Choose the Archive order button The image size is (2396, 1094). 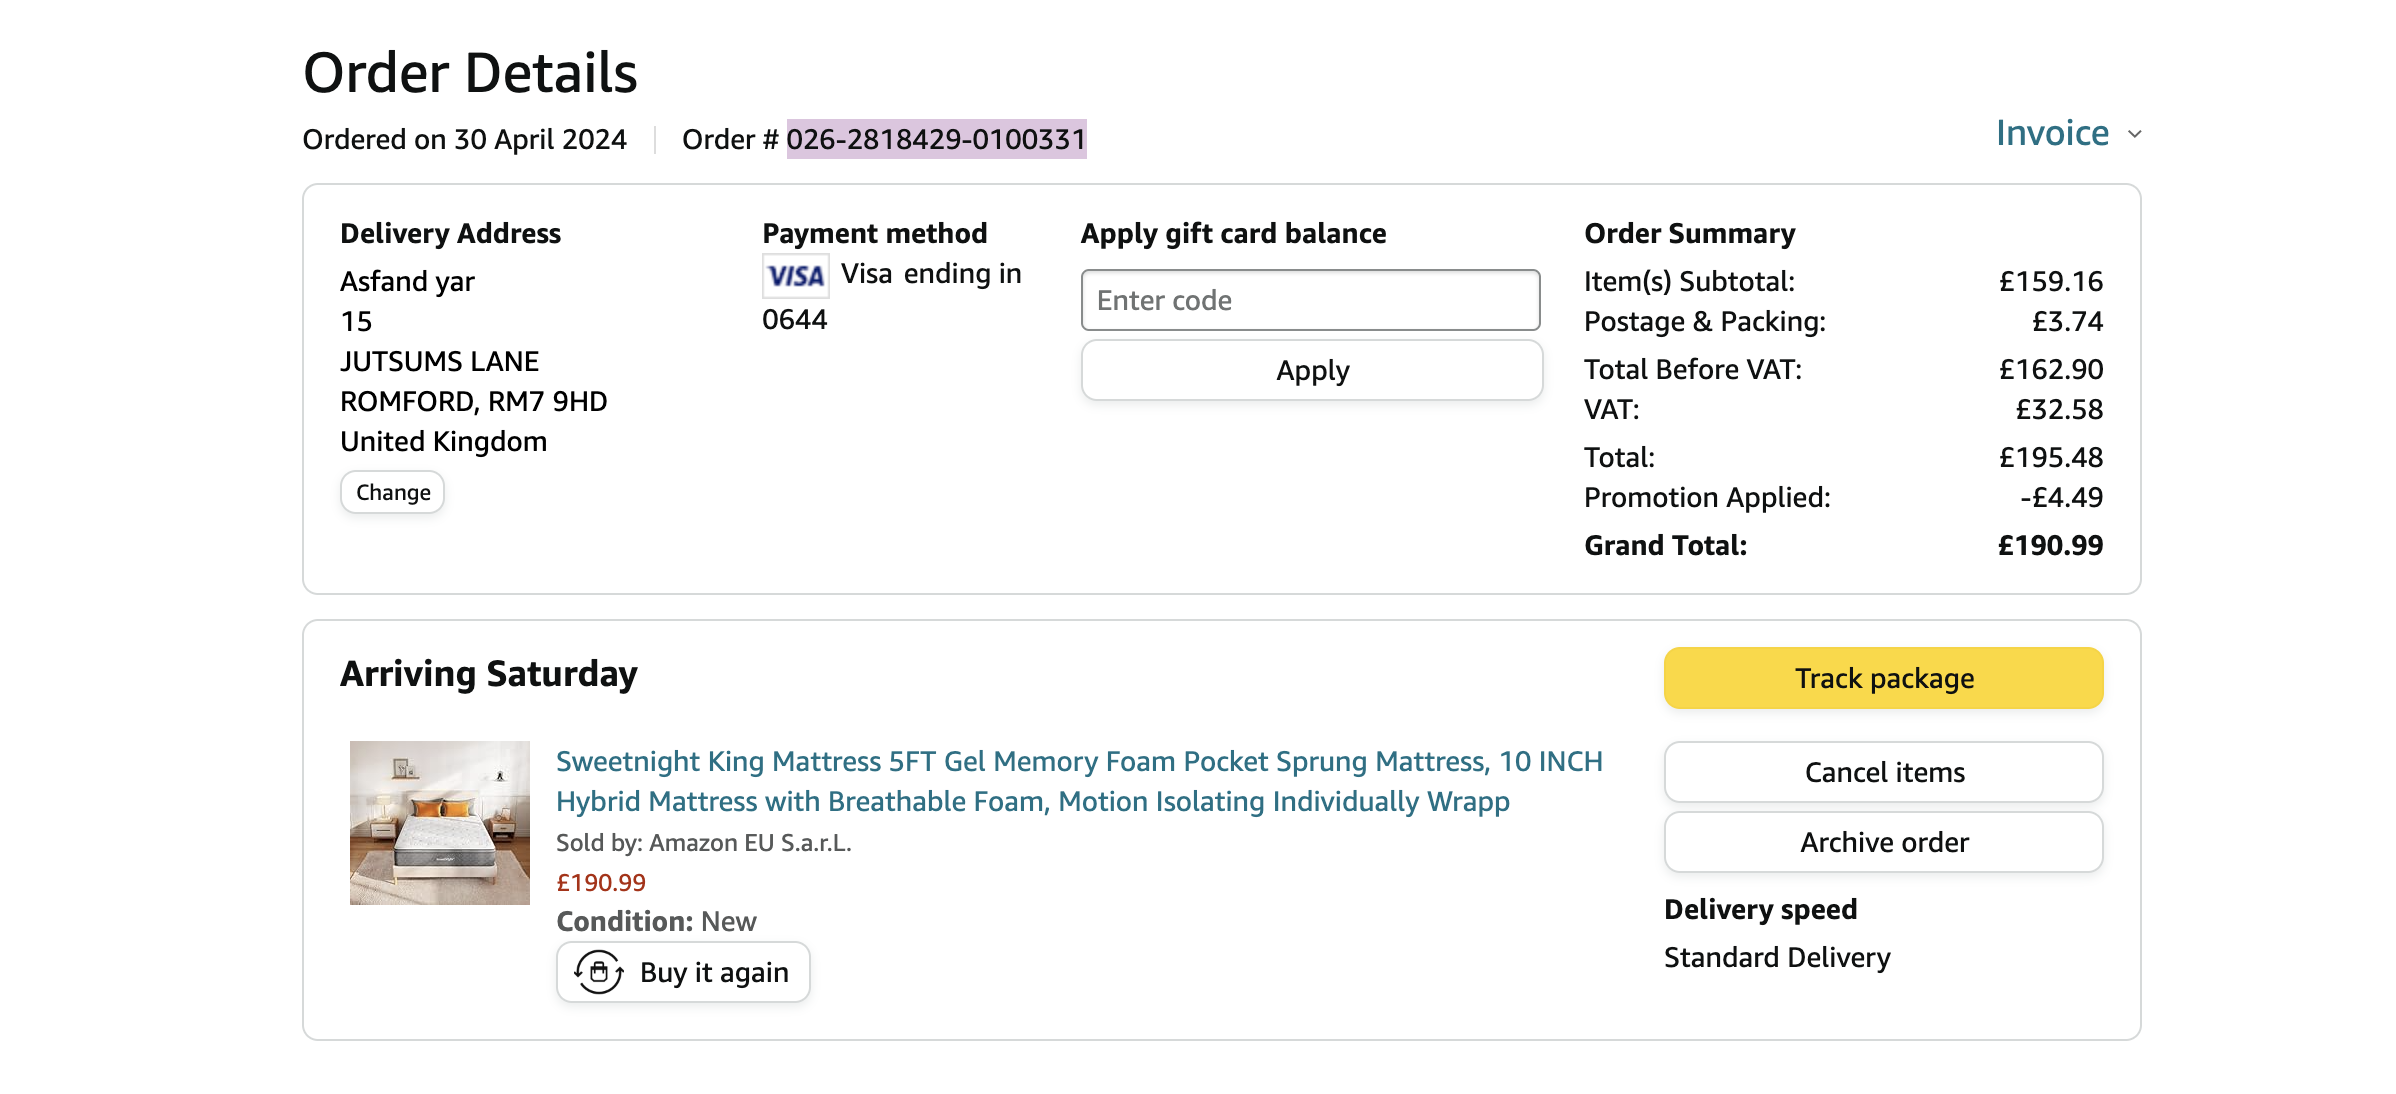click(x=1883, y=842)
